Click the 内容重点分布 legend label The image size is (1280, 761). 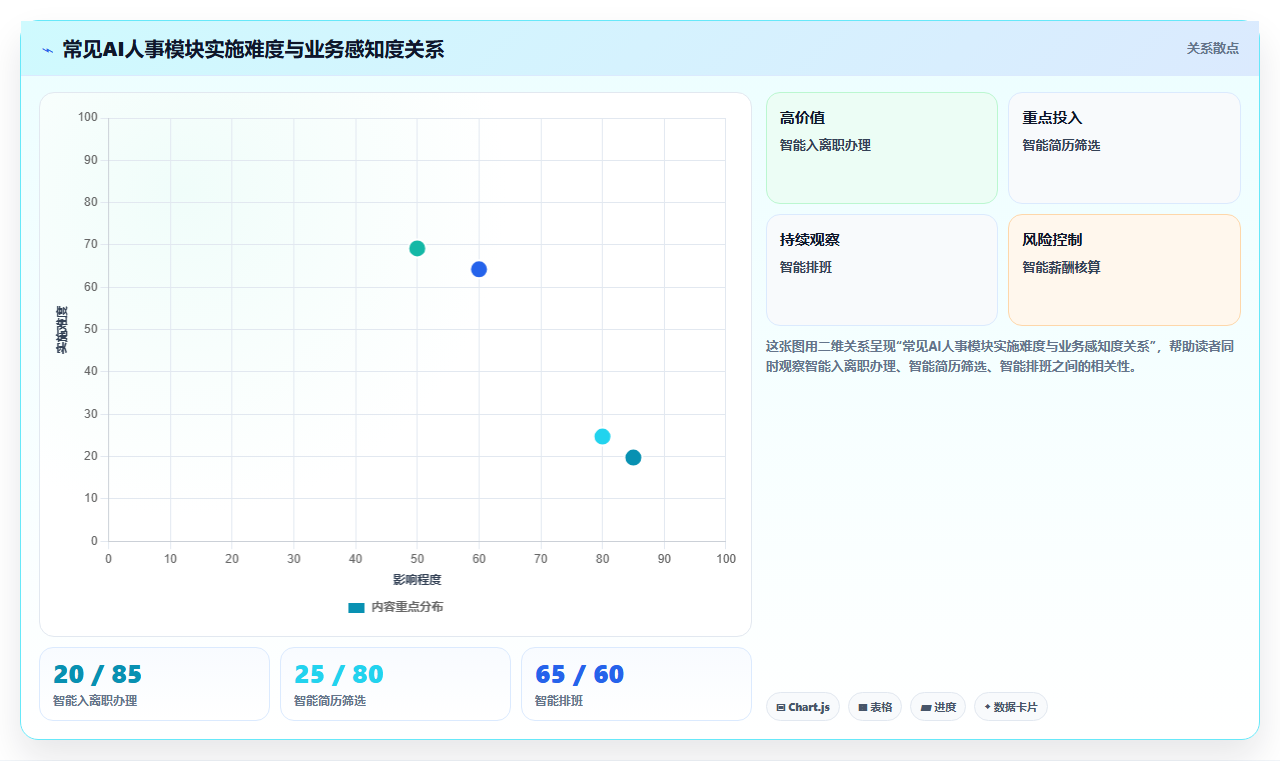tap(407, 607)
